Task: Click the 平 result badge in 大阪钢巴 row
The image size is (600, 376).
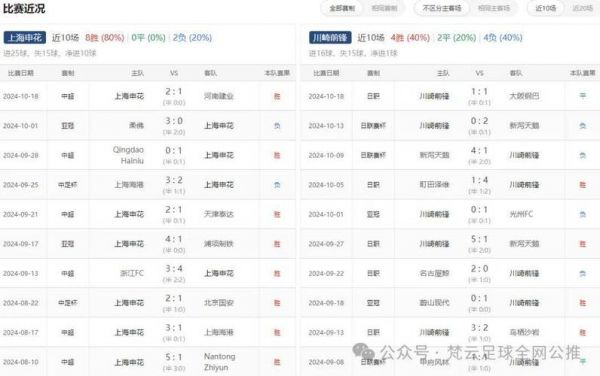Action: click(x=582, y=96)
